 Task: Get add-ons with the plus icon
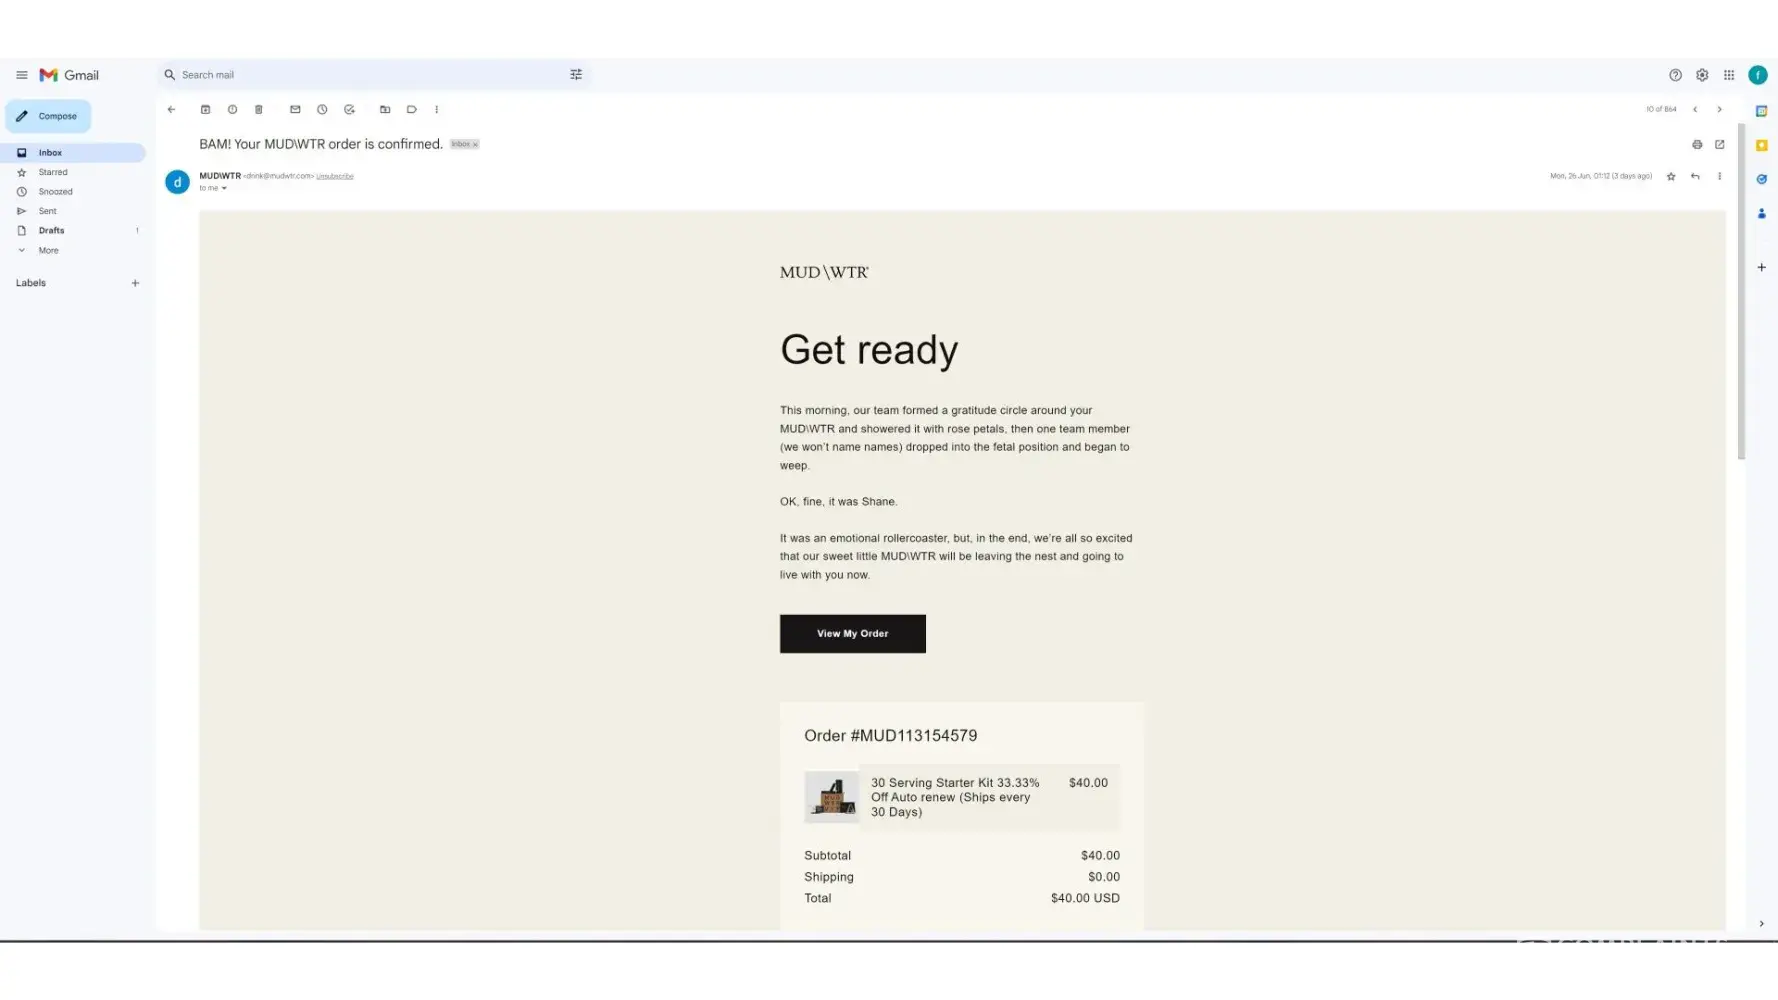(1761, 268)
